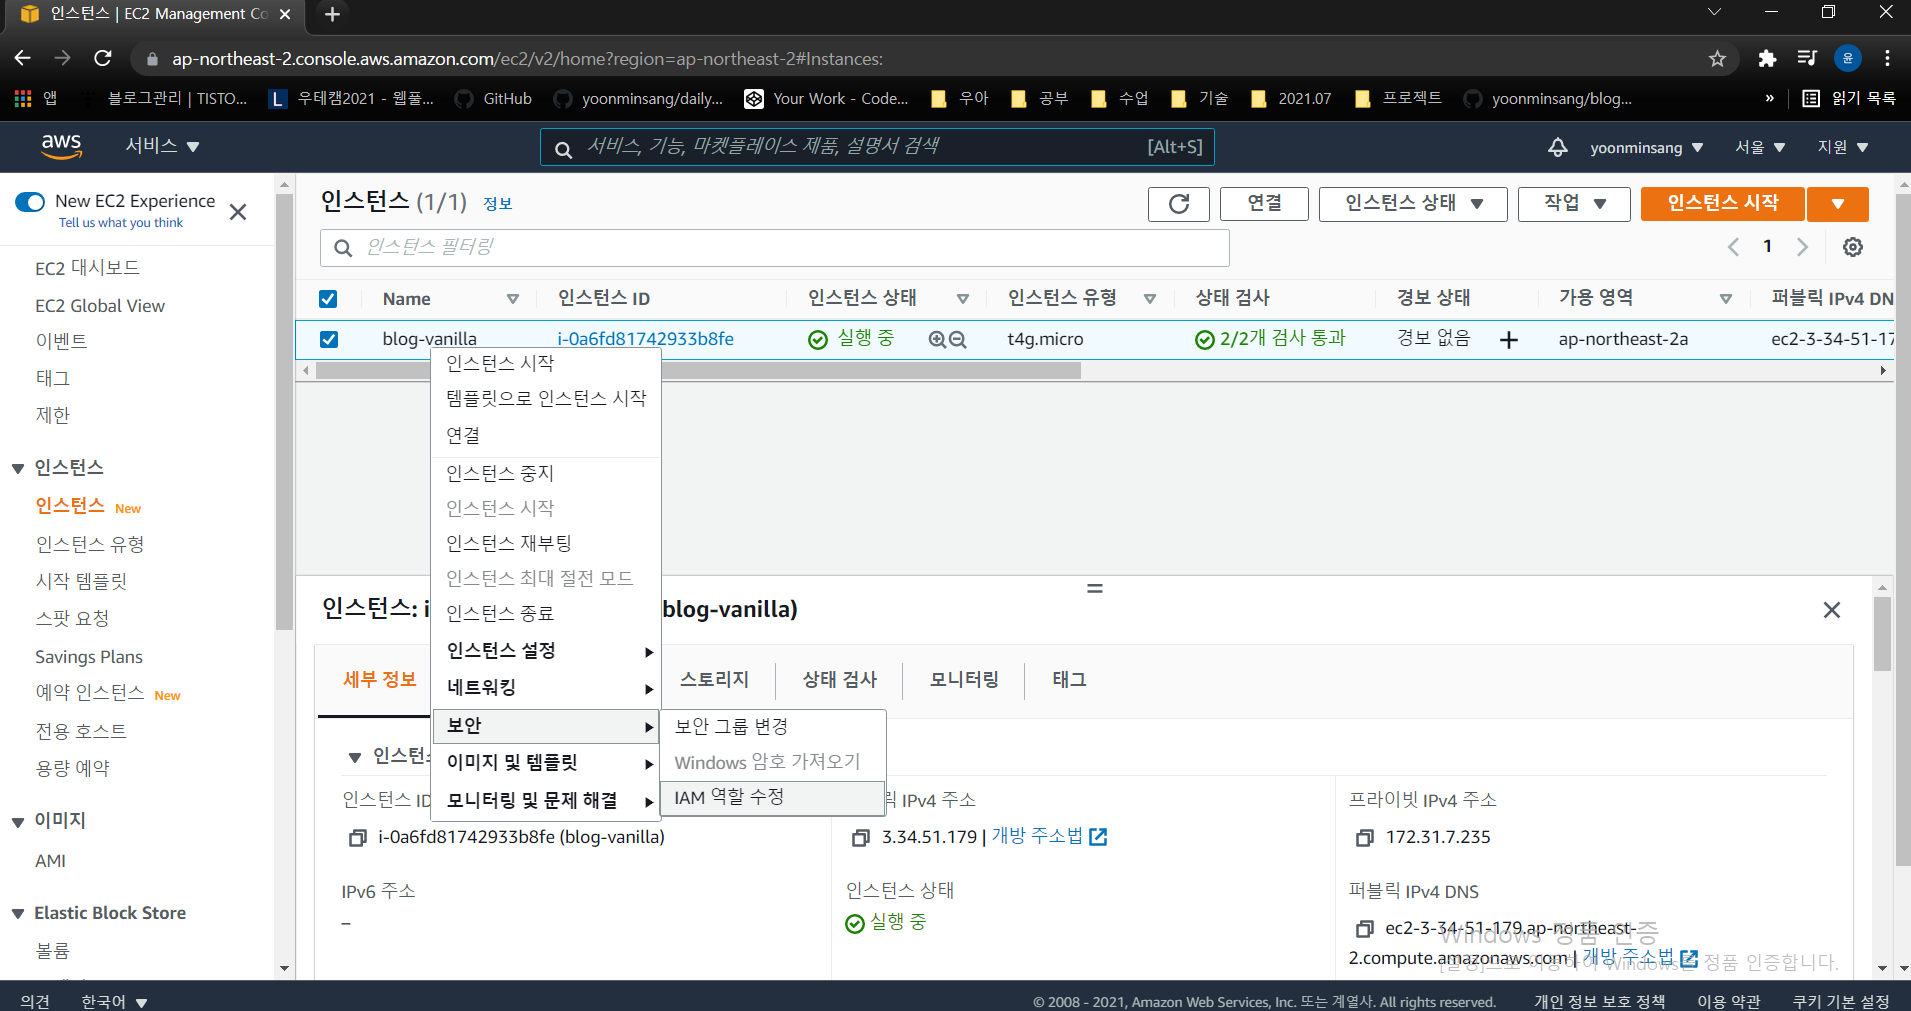
Task: Click zoom-in icon next to instance state
Action: (937, 340)
